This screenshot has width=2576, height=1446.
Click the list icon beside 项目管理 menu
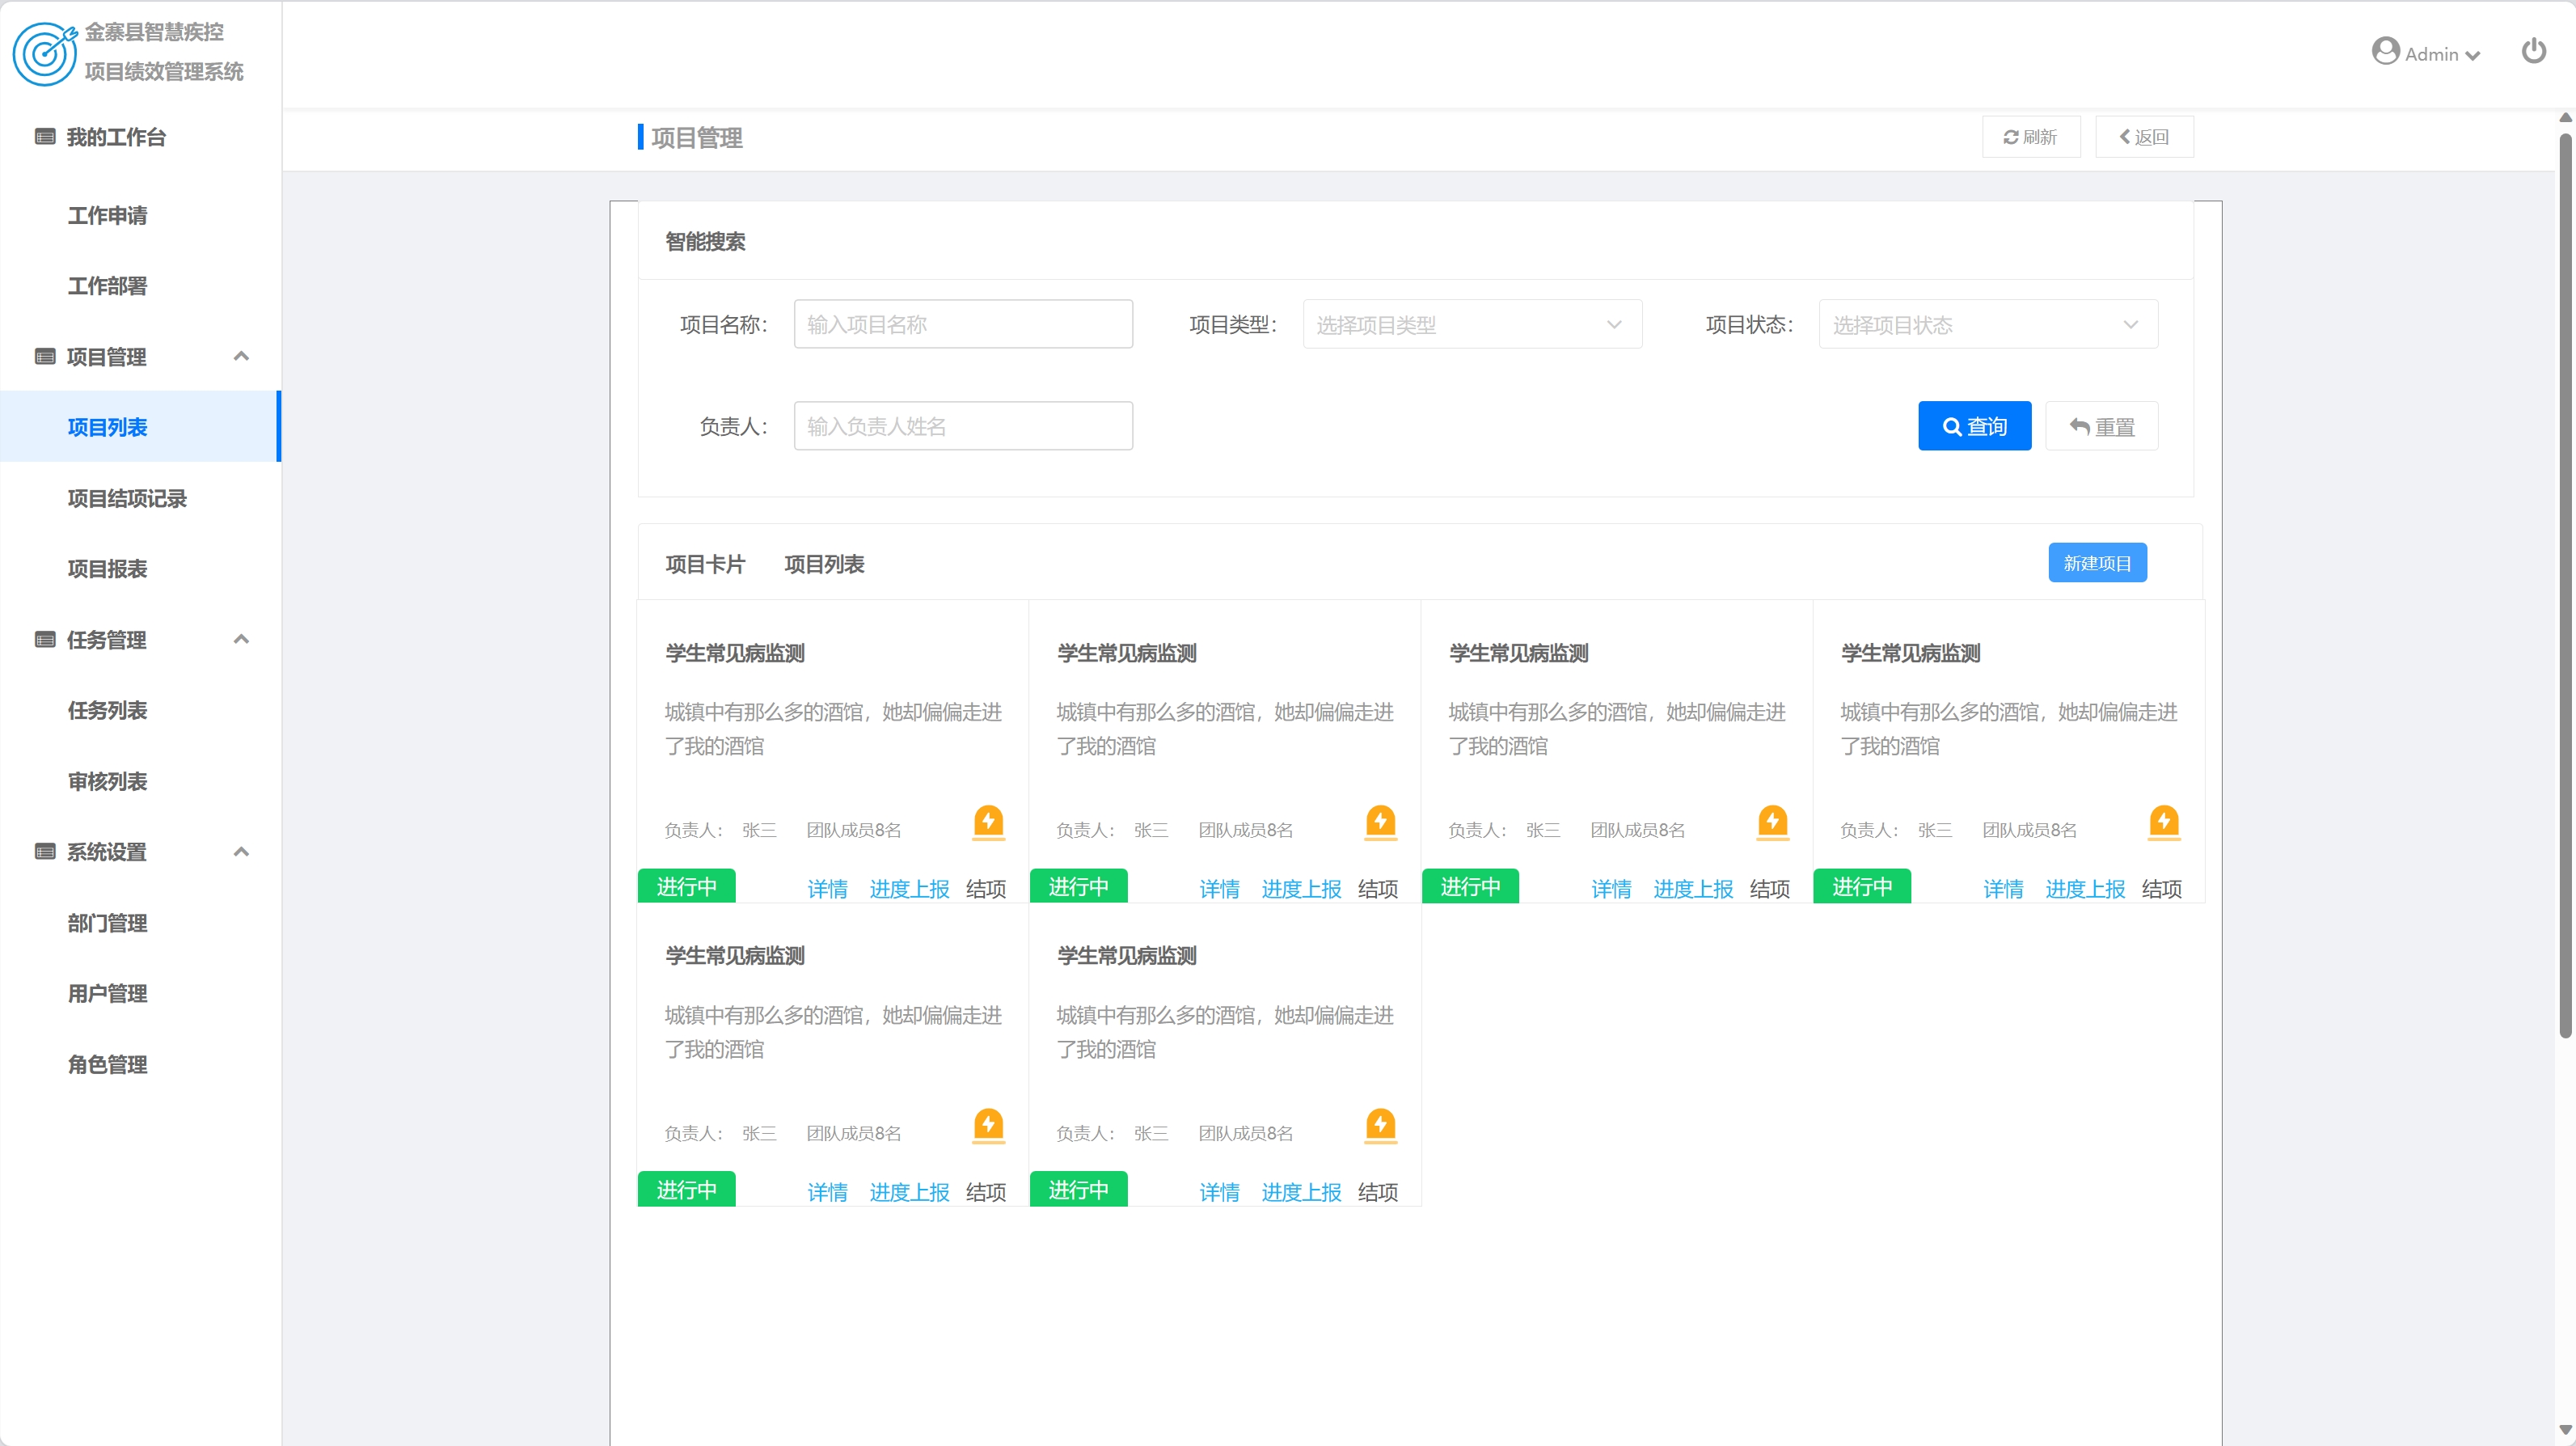tap(45, 357)
